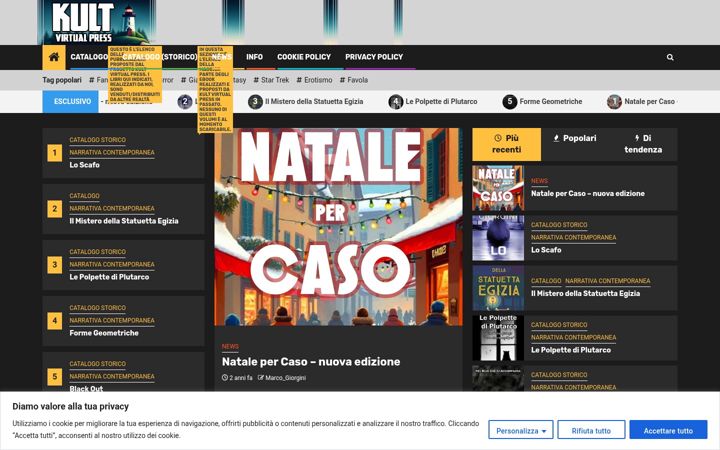Screen dimensions: 720x450
Task: Open NARRATIVA CONTEMPORANEA category above Forme Geometriche
Action: point(112,321)
